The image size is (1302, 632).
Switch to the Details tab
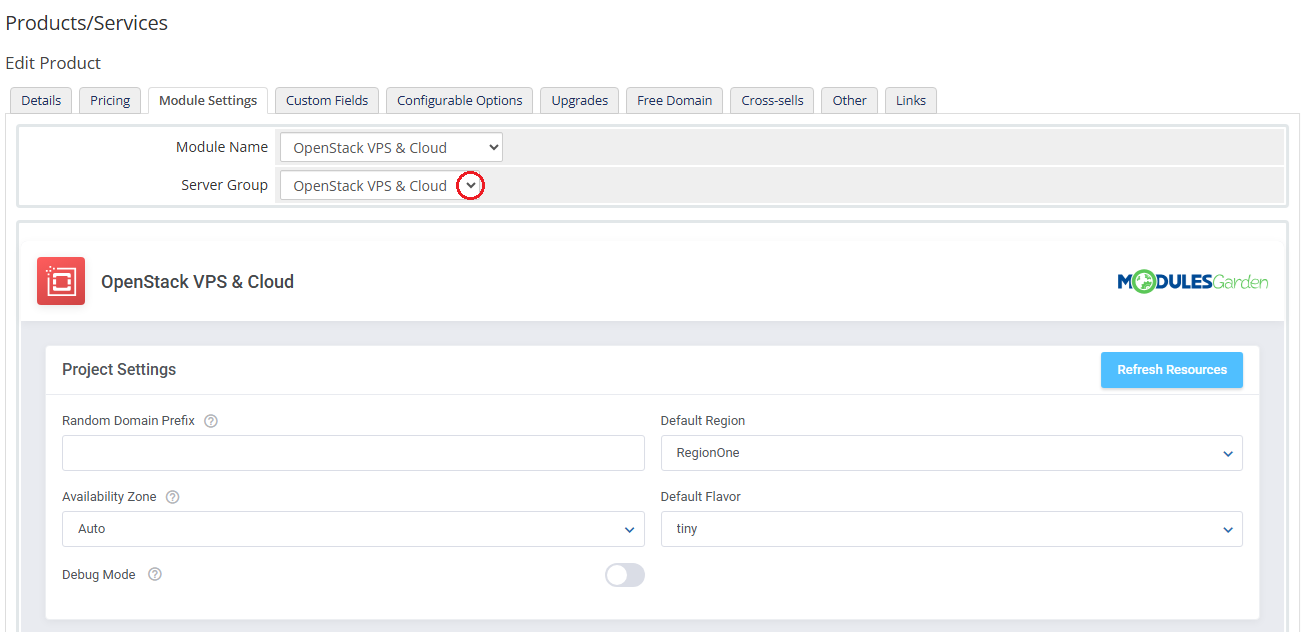41,100
